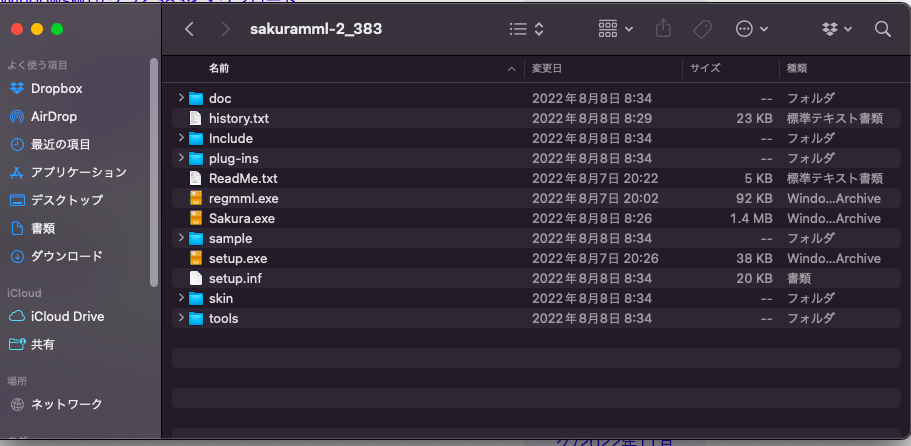Click the 23 KB size value

[754, 118]
